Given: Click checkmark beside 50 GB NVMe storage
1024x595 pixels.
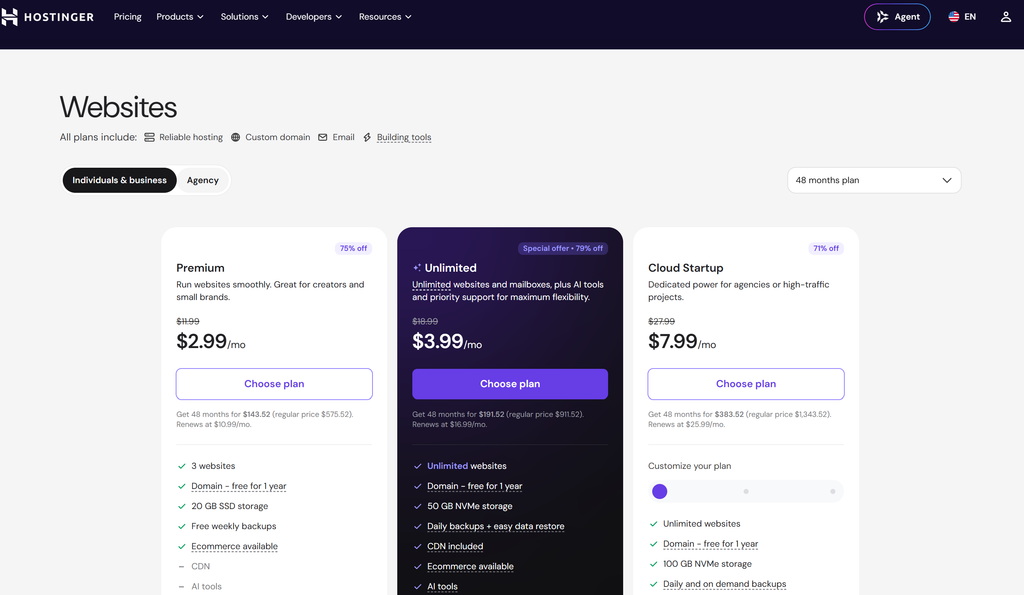Looking at the screenshot, I should 417,506.
